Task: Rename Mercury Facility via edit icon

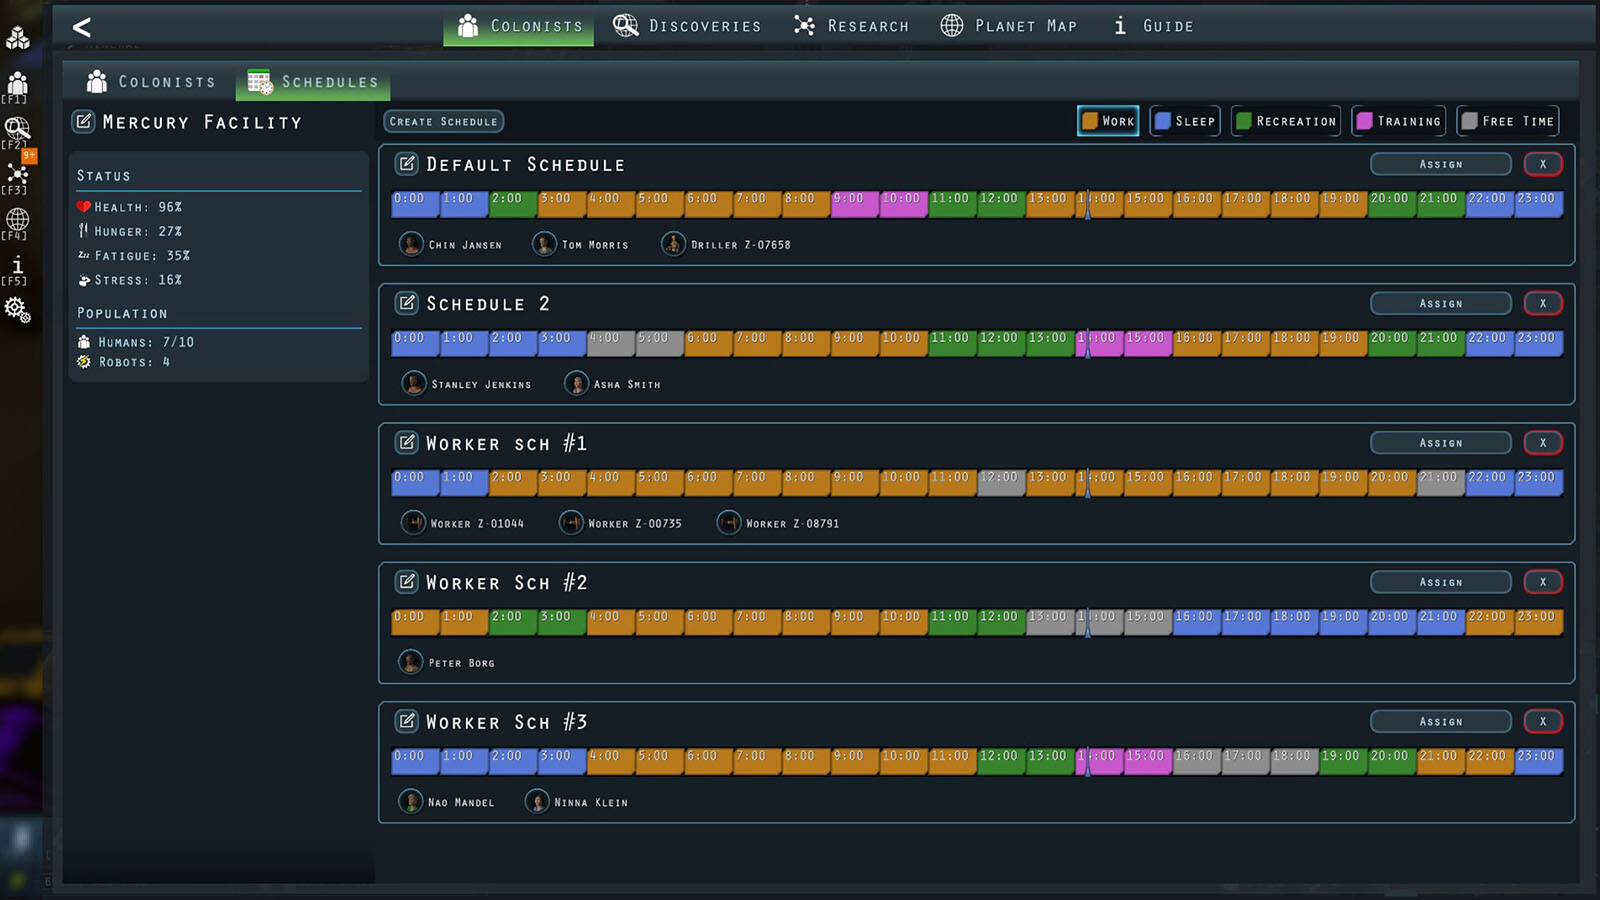Action: tap(84, 122)
